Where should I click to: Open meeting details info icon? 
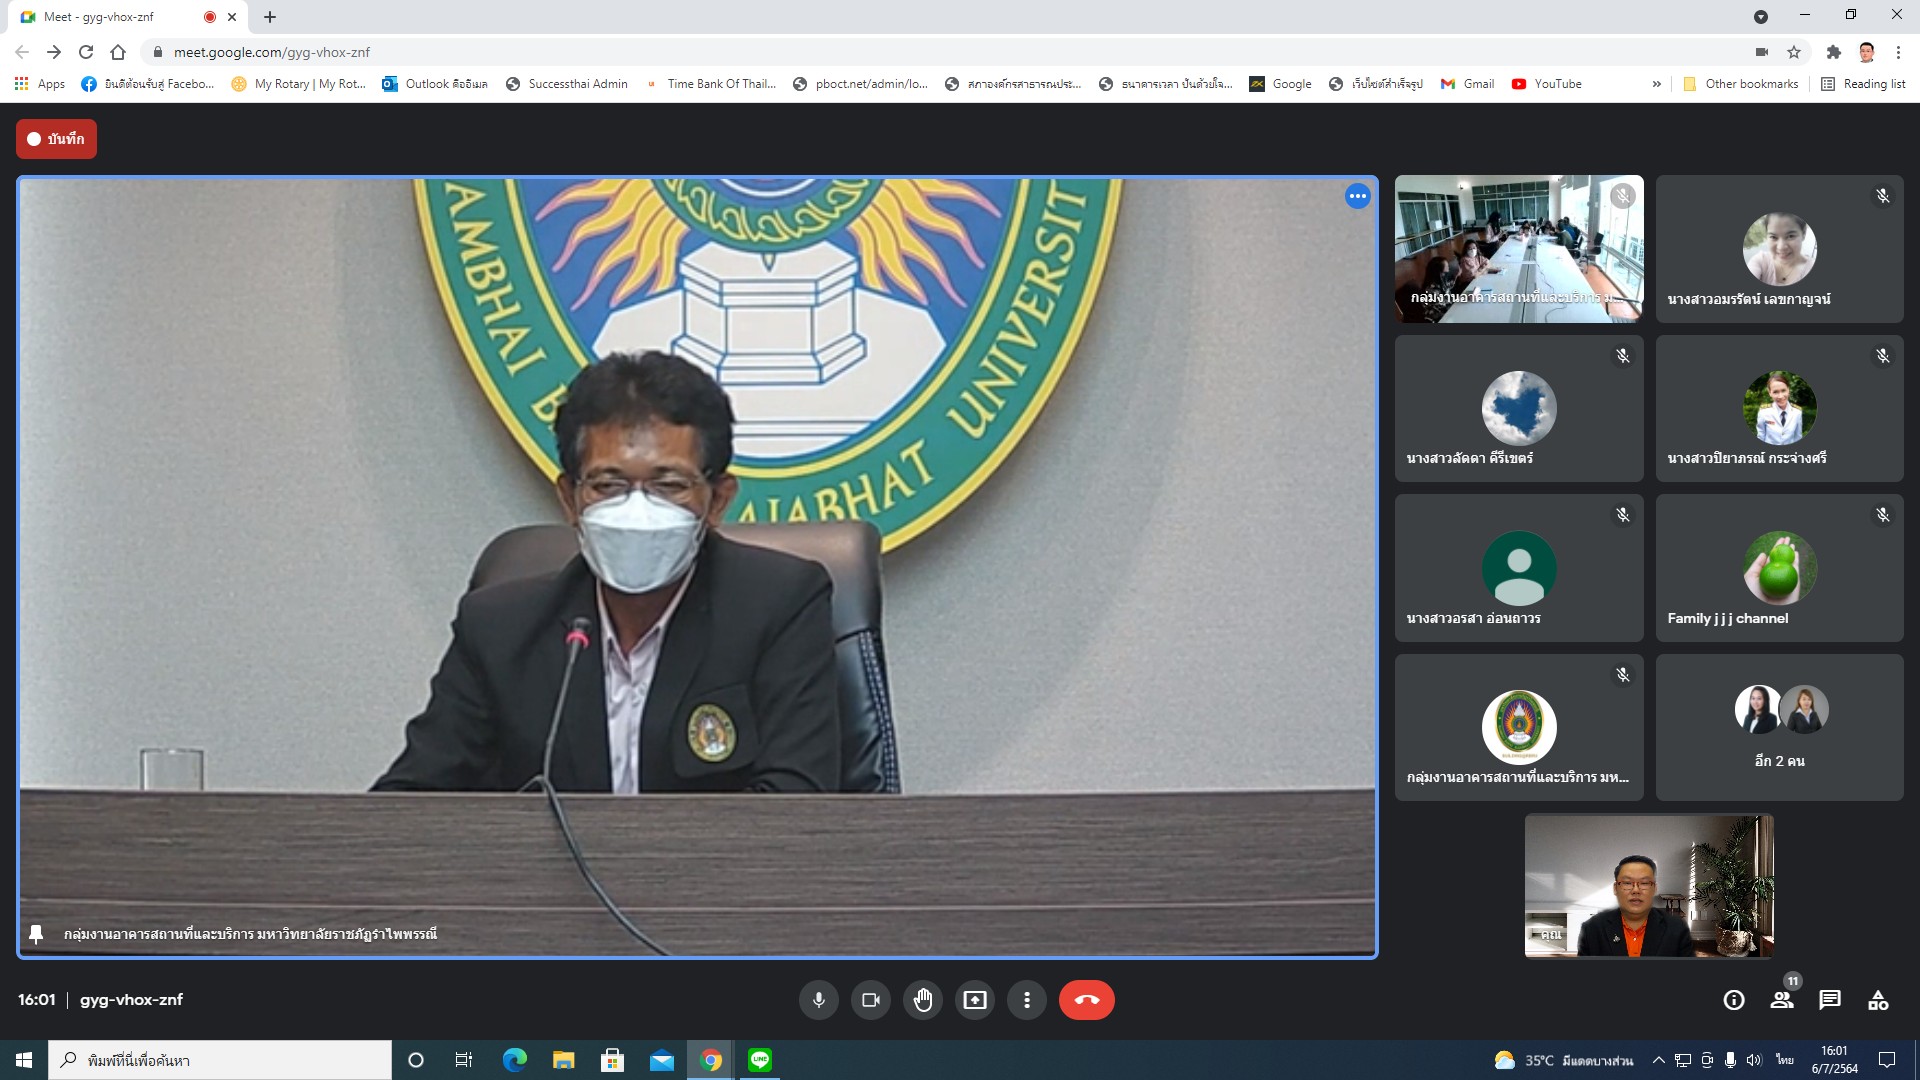point(1734,1000)
